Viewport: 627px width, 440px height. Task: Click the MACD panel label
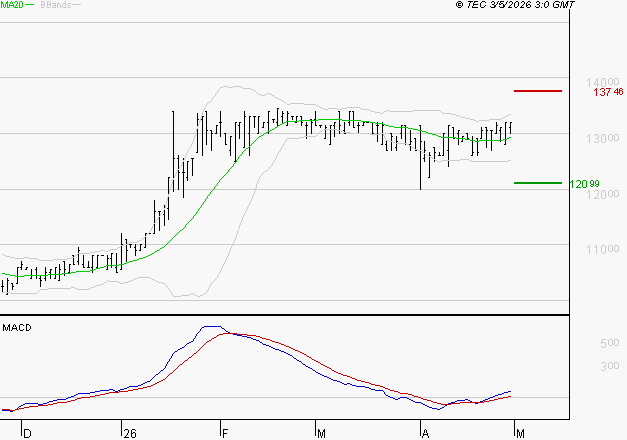coord(17,328)
